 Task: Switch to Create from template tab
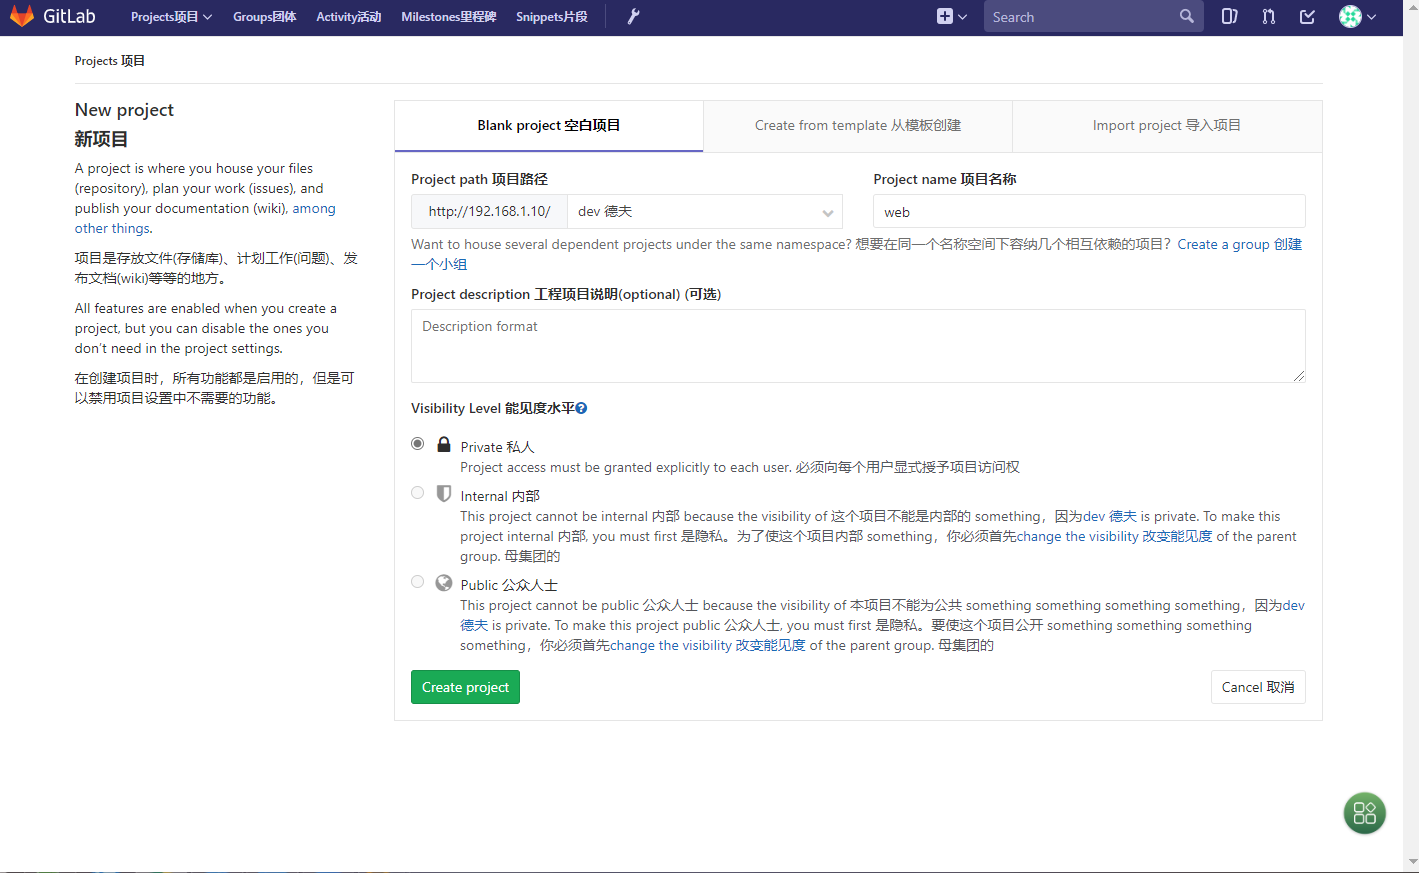coord(858,126)
